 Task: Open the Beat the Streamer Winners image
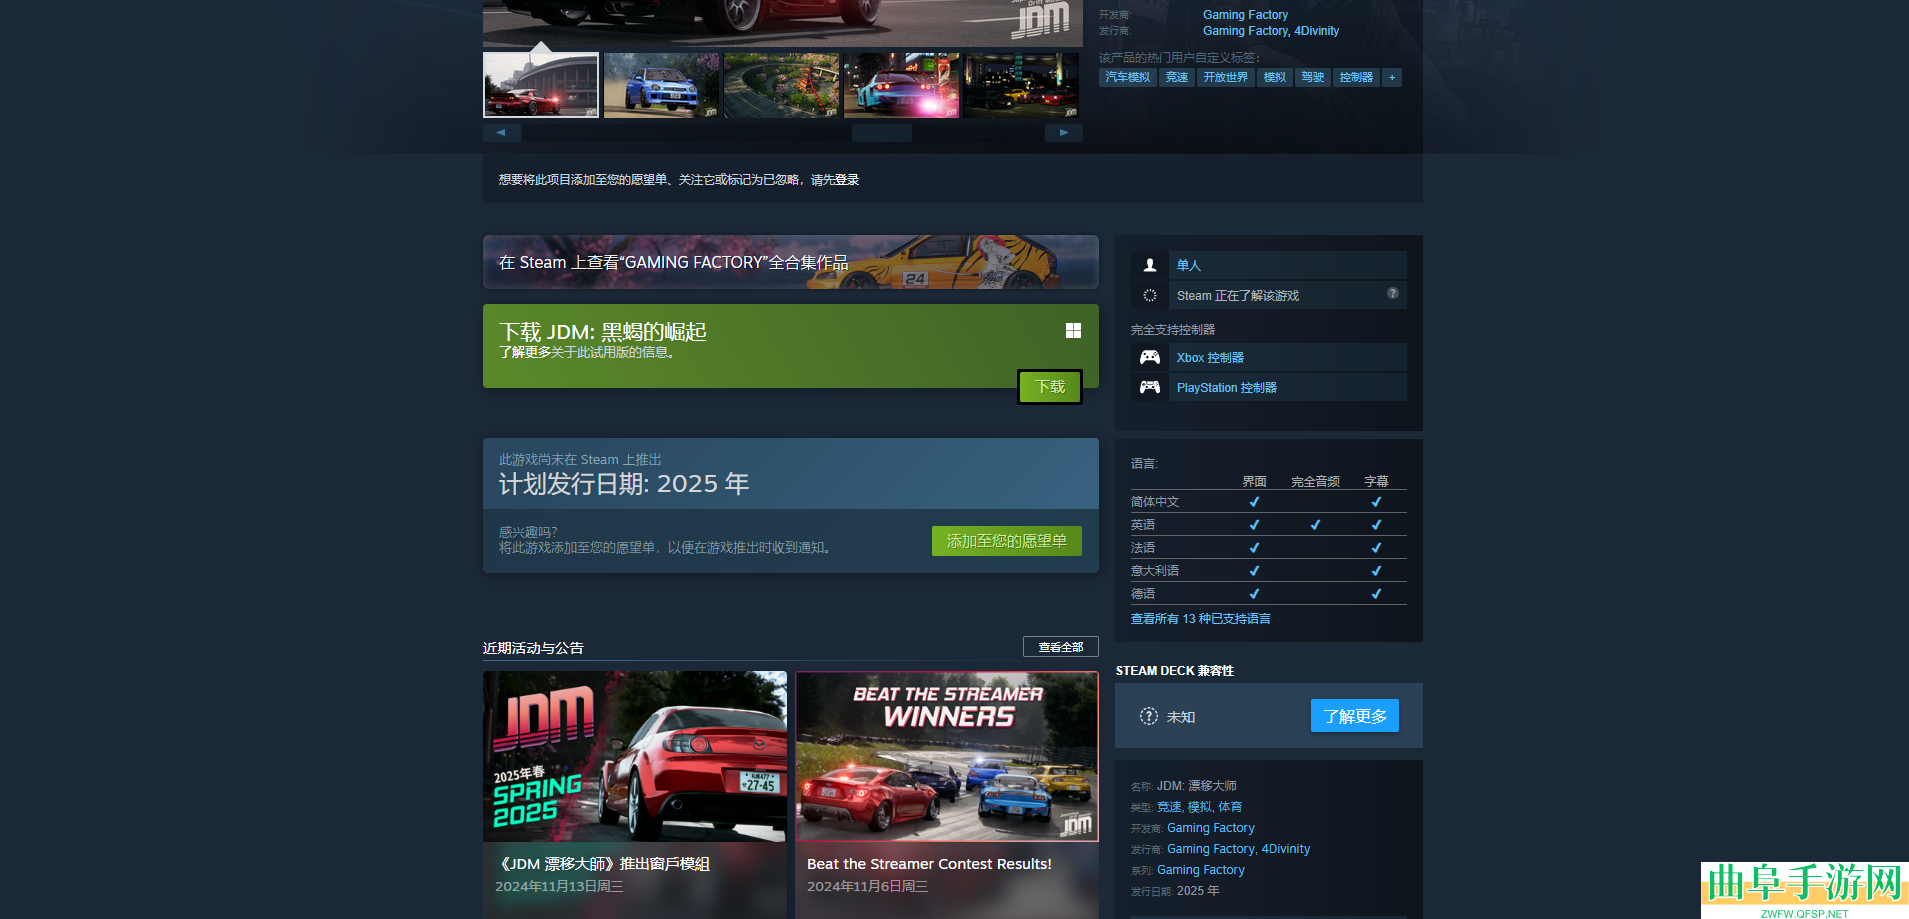coord(947,756)
